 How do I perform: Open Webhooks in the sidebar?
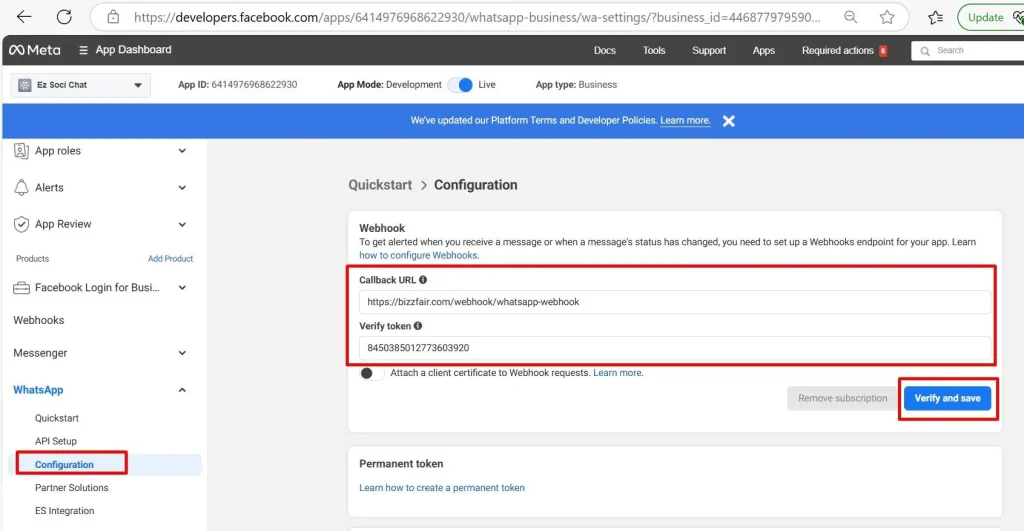[x=39, y=320]
